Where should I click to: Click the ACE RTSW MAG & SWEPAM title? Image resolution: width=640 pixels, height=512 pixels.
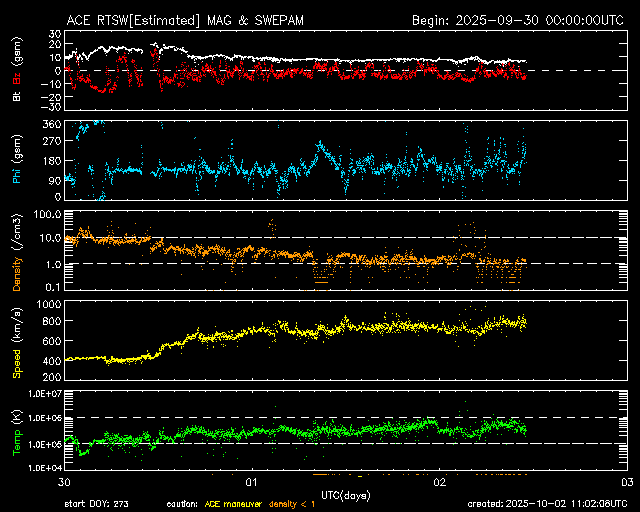click(x=200, y=20)
